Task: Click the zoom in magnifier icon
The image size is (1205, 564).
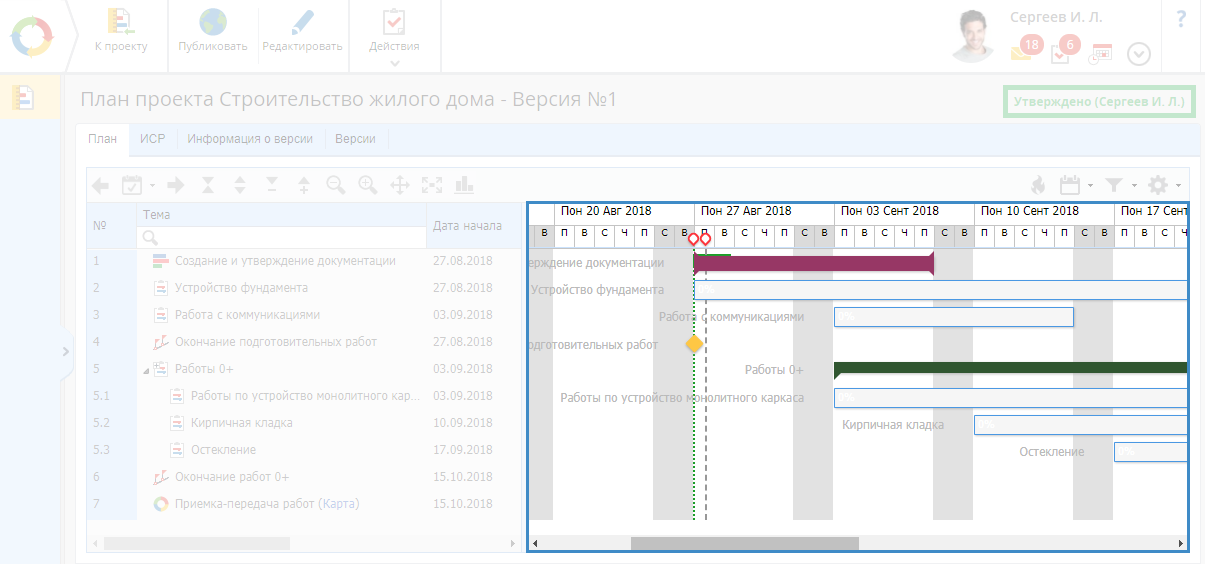Action: point(368,185)
